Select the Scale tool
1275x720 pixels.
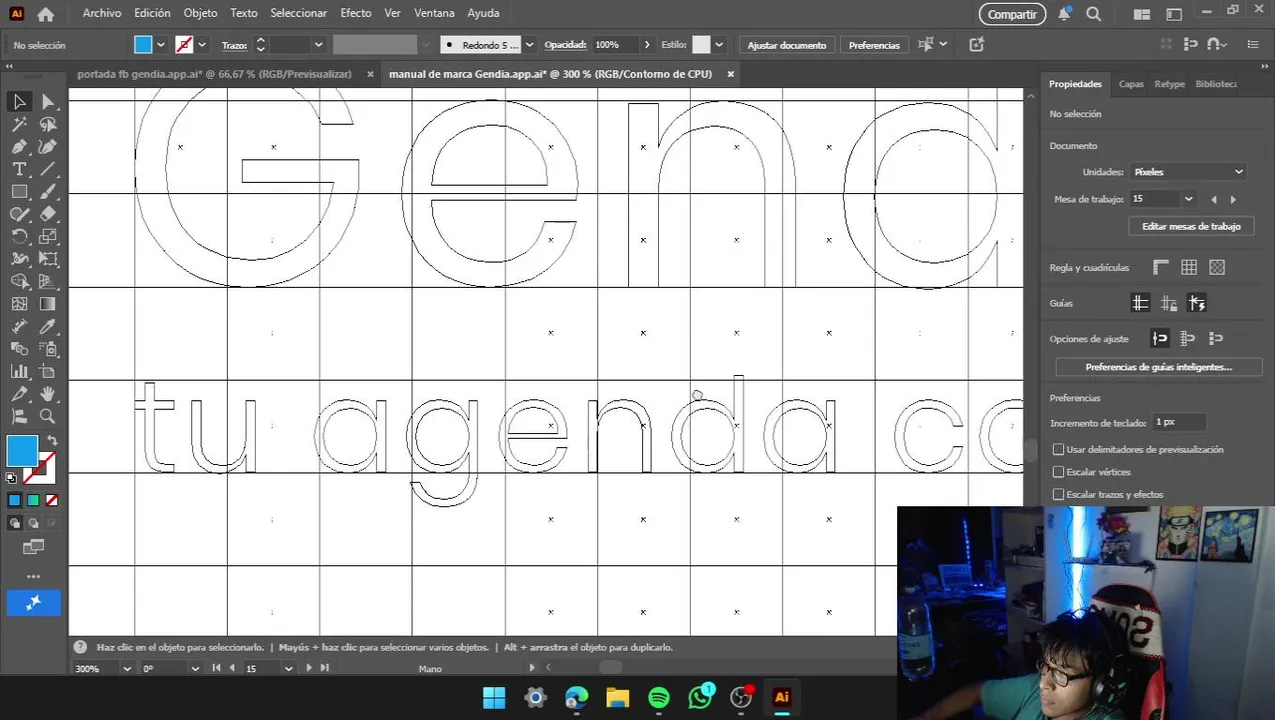pos(48,237)
